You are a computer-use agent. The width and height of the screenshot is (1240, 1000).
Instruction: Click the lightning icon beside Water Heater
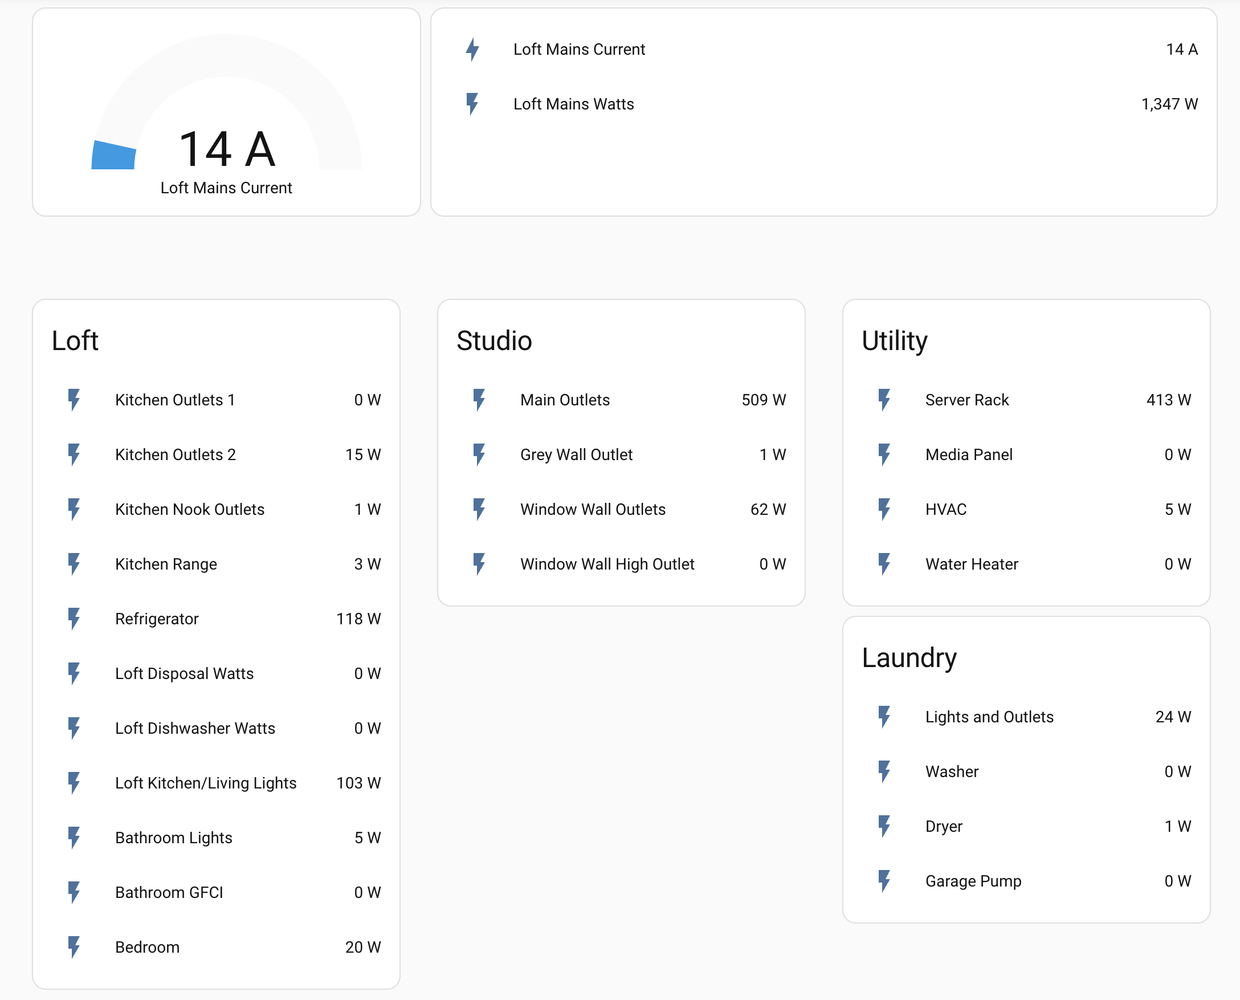coord(884,564)
